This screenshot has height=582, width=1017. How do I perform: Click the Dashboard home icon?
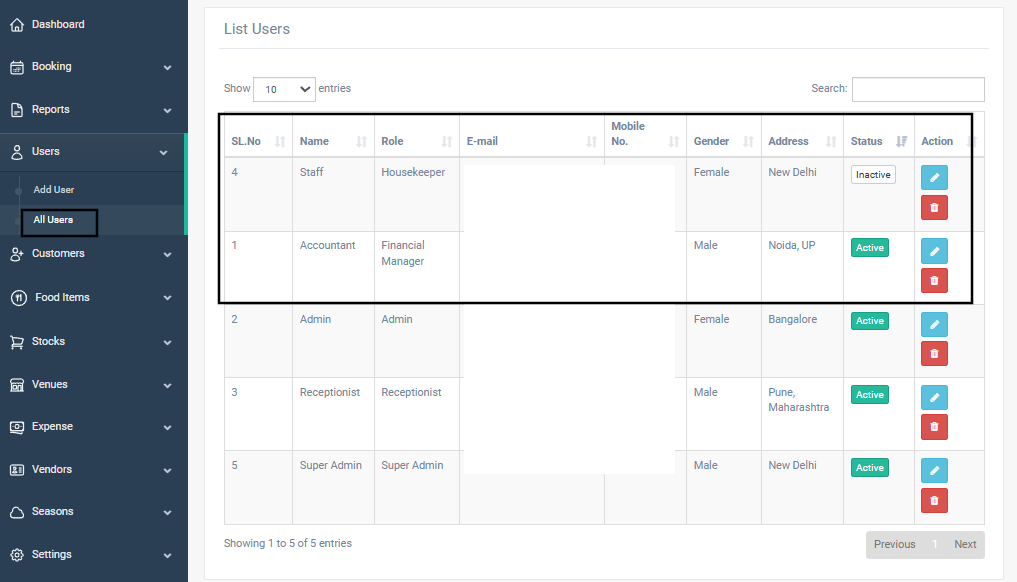(x=17, y=25)
